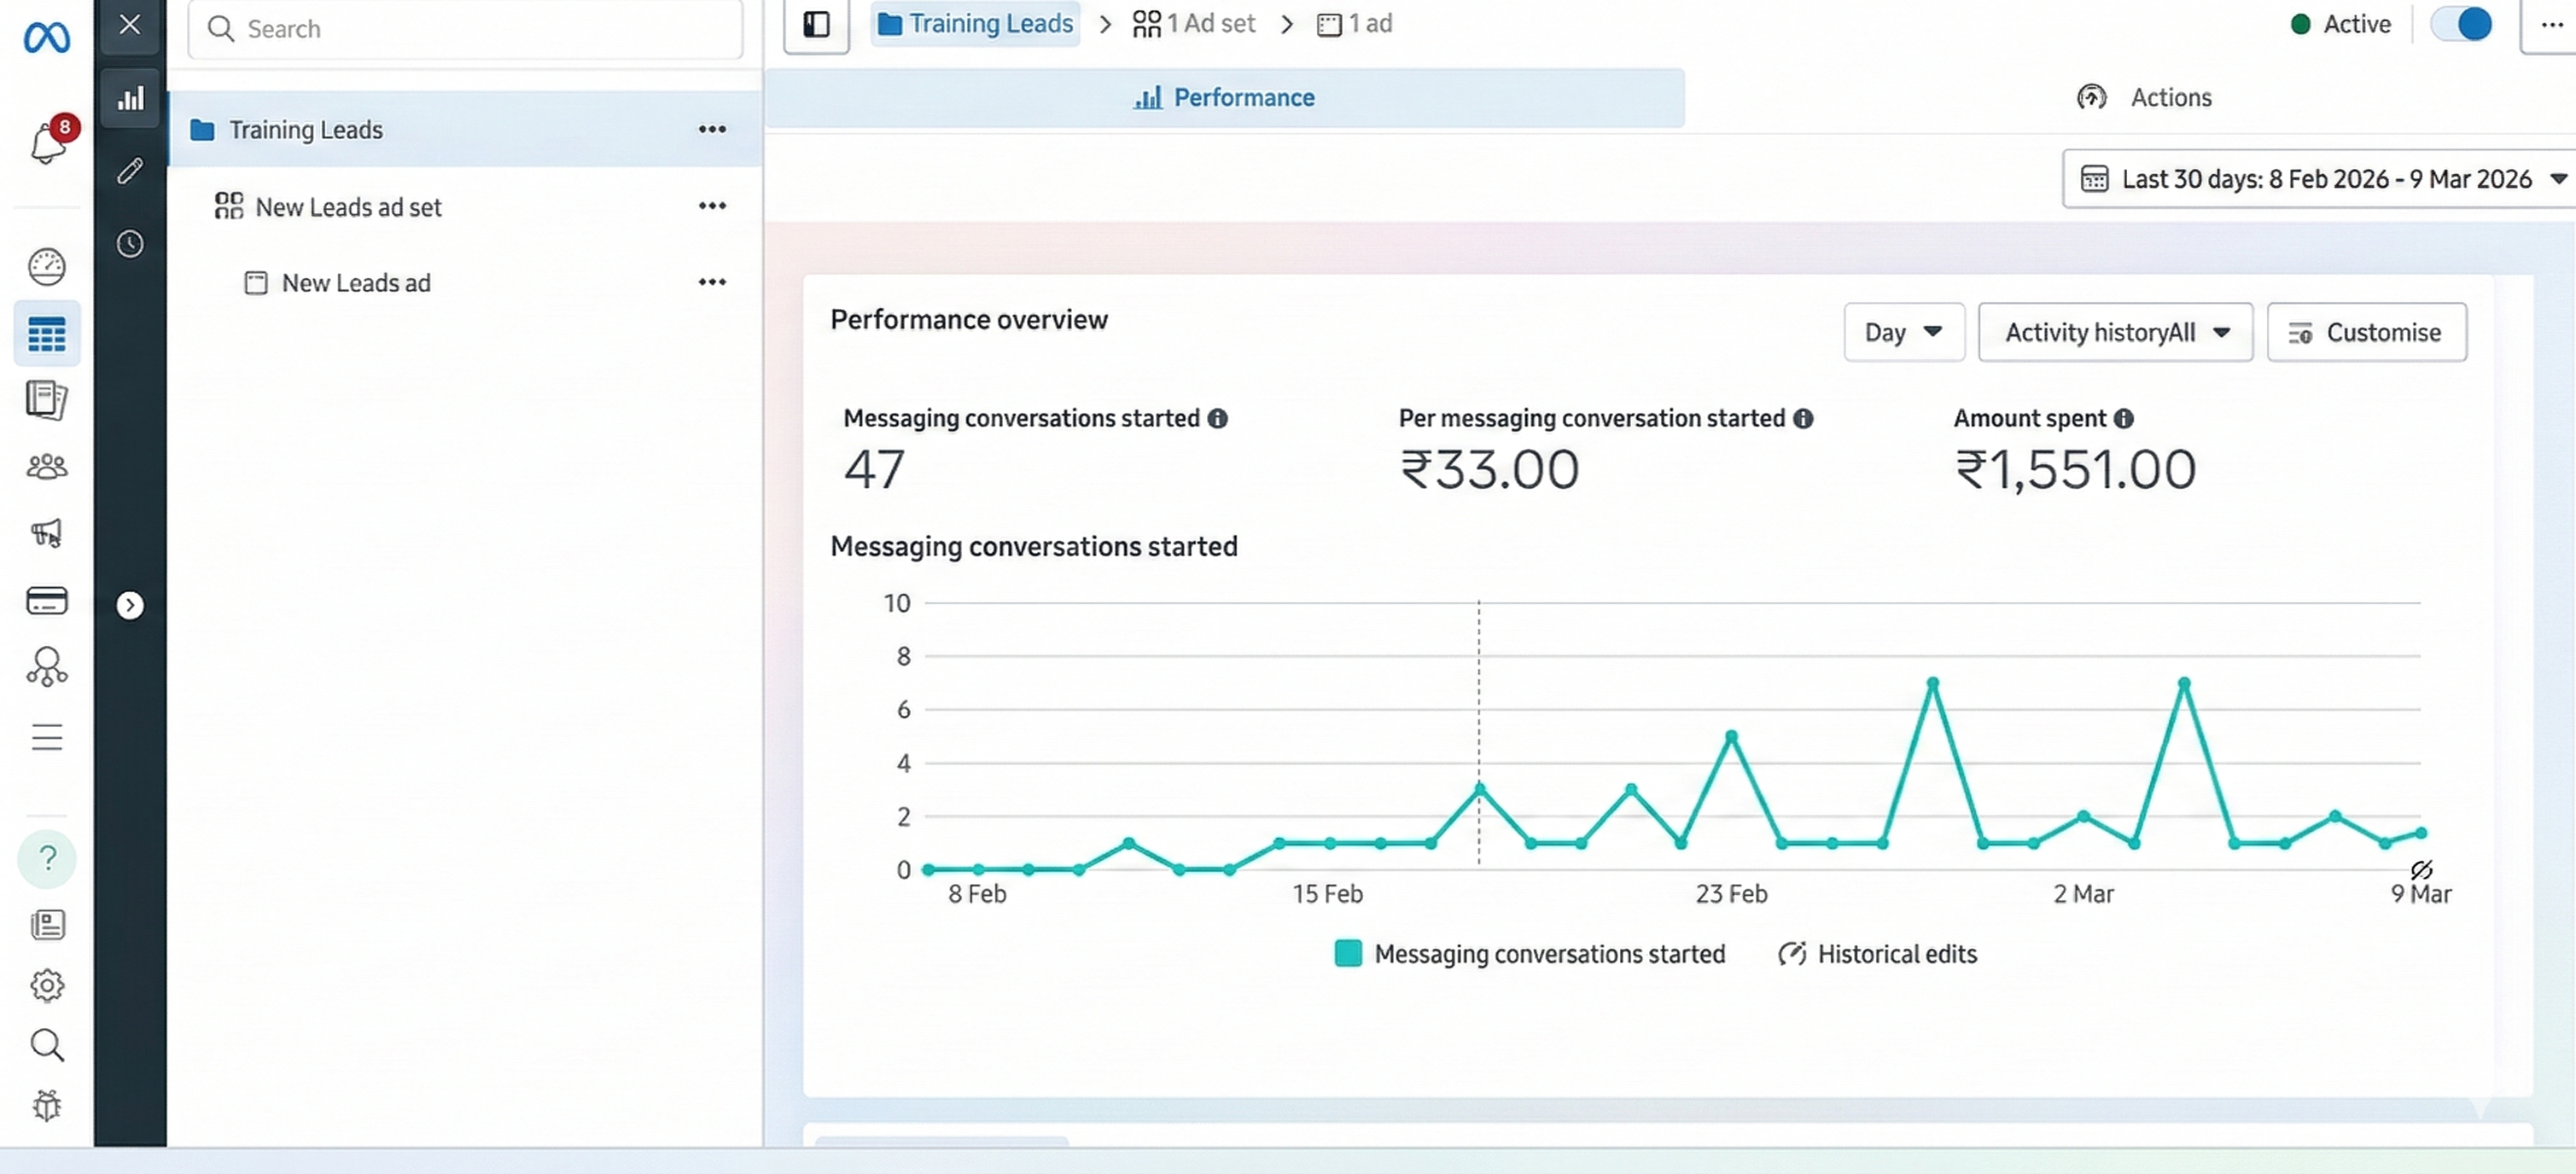Open Events Manager nodes icon

coord(47,667)
